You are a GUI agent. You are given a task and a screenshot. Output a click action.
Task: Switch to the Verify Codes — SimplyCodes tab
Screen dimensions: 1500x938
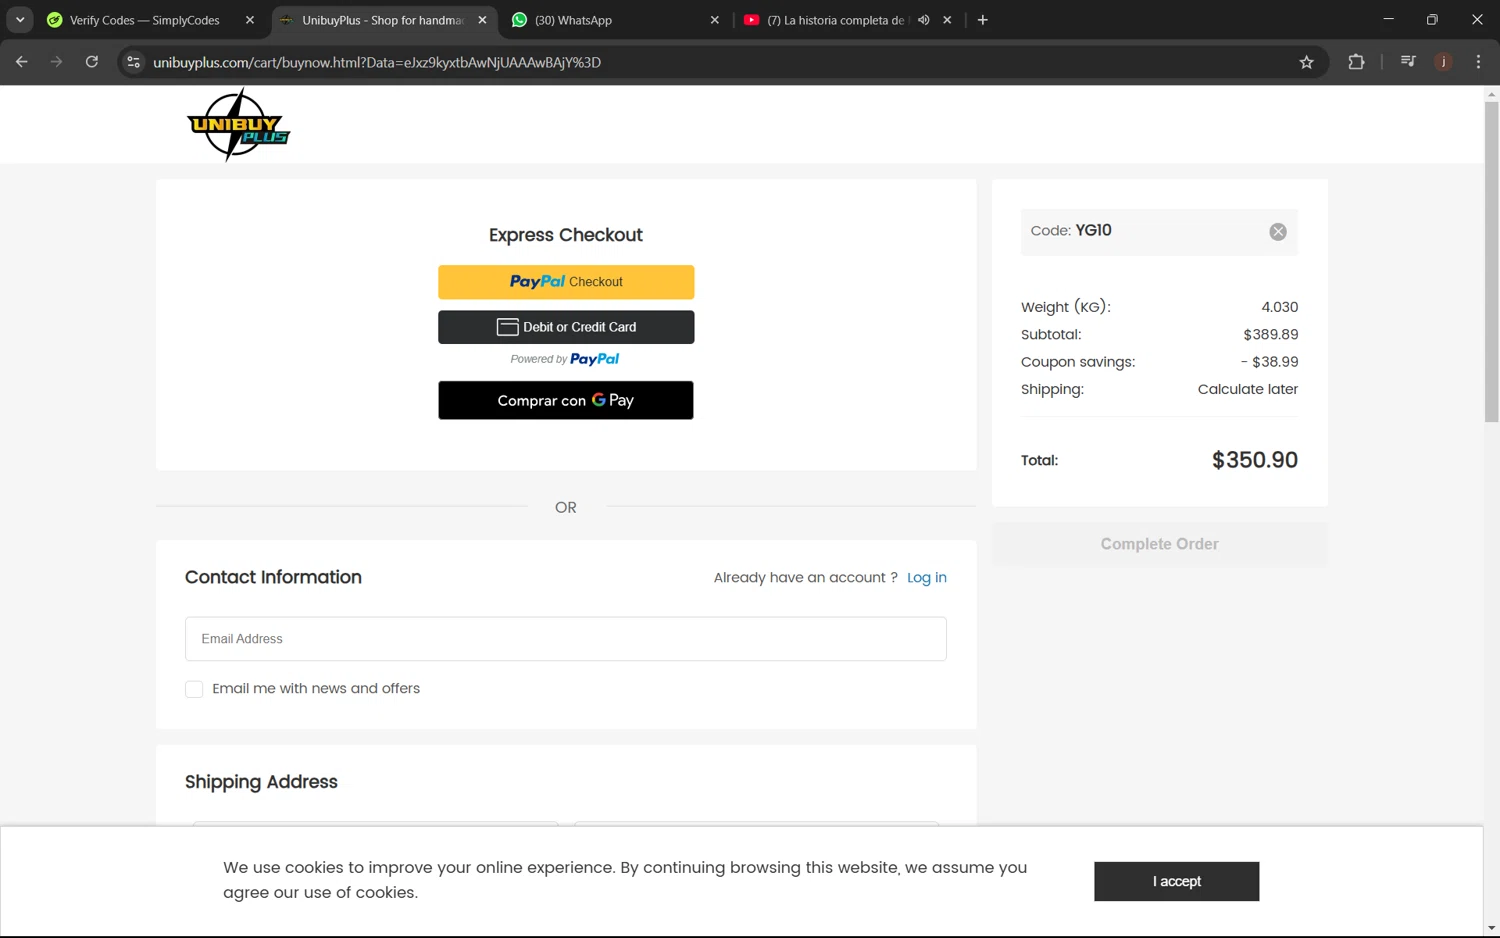point(145,20)
